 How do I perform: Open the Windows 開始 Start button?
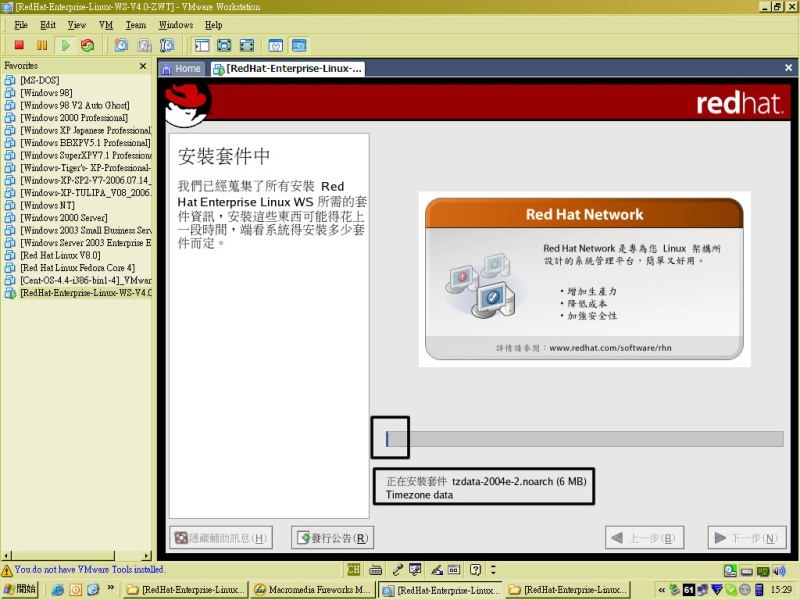tap(20, 589)
